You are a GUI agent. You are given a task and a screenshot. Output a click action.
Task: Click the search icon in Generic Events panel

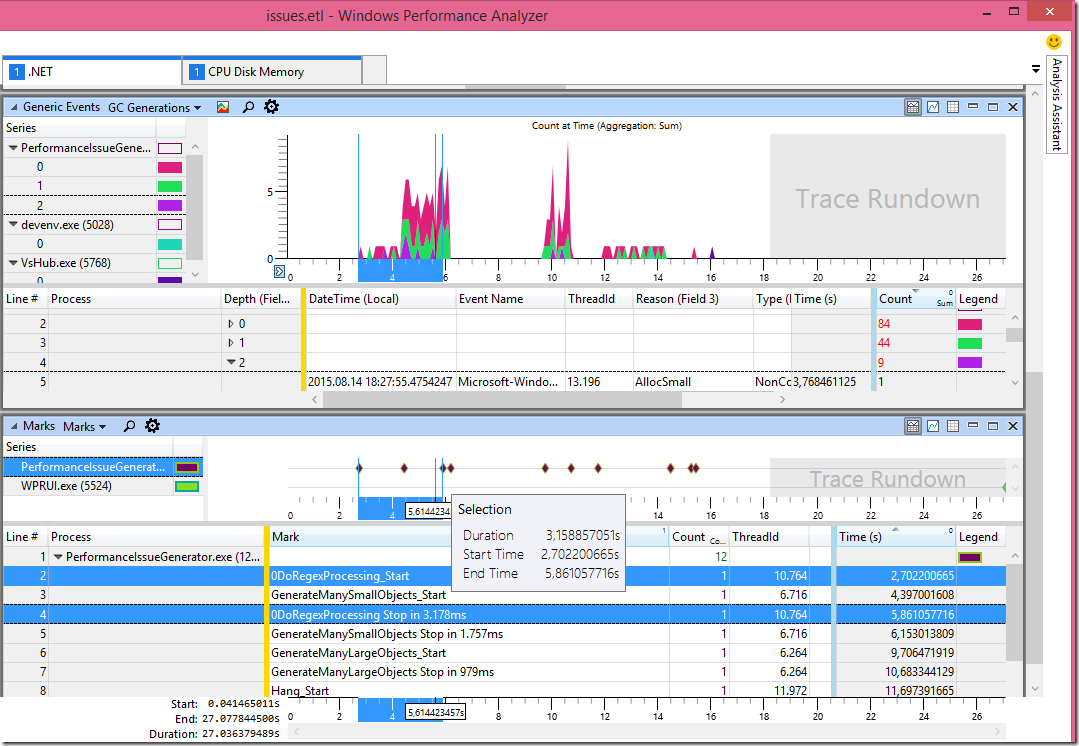coord(248,107)
